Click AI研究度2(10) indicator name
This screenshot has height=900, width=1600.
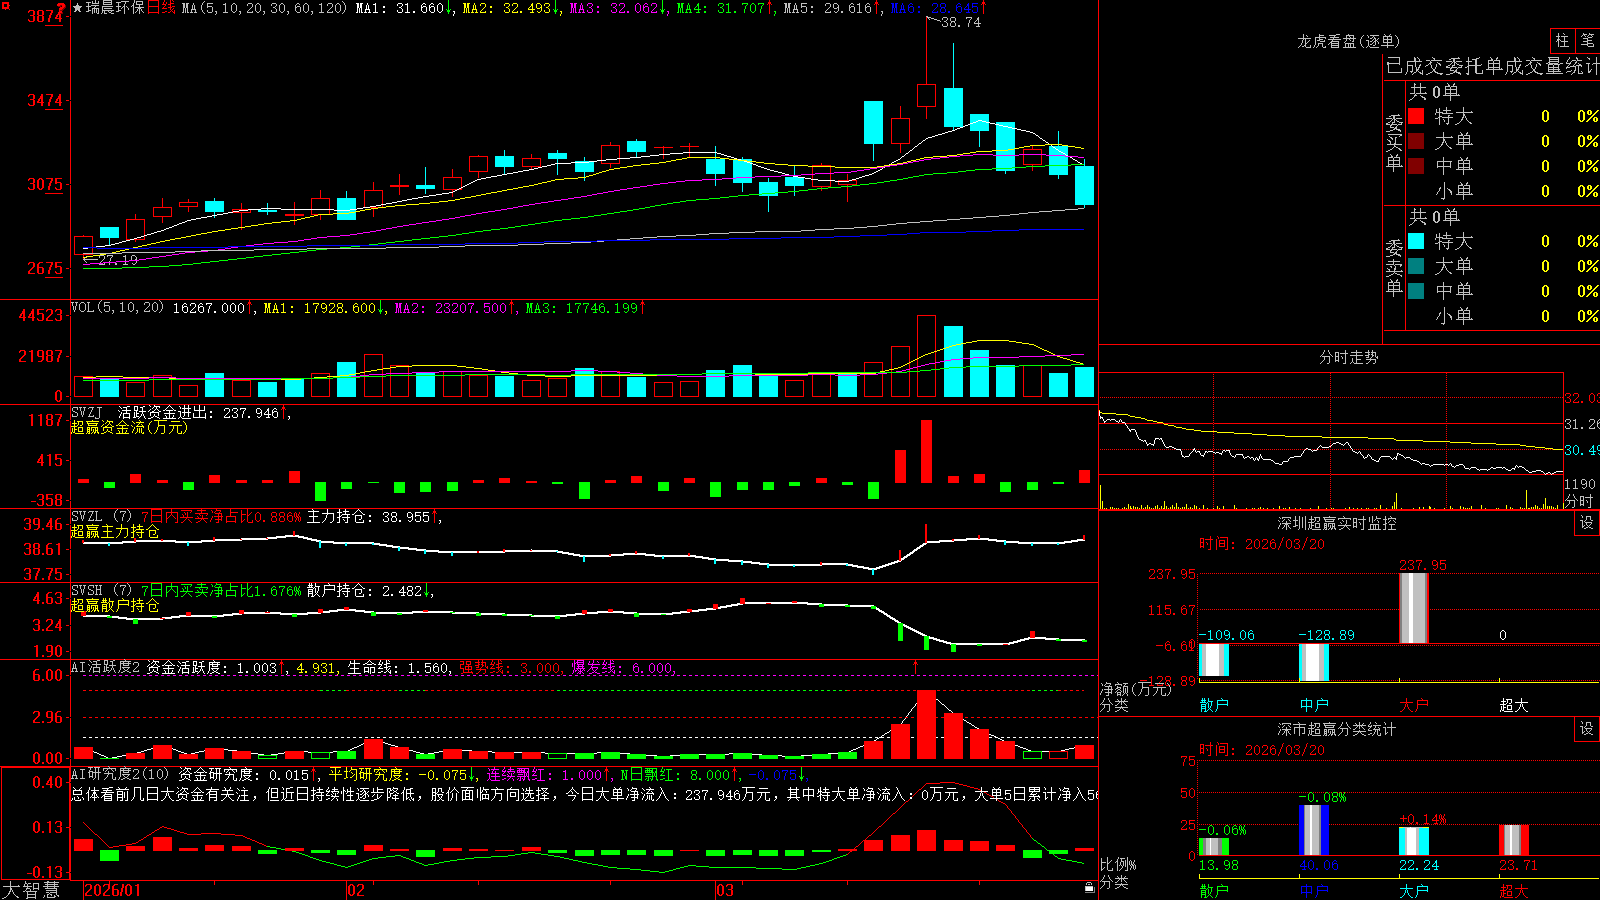click(120, 774)
